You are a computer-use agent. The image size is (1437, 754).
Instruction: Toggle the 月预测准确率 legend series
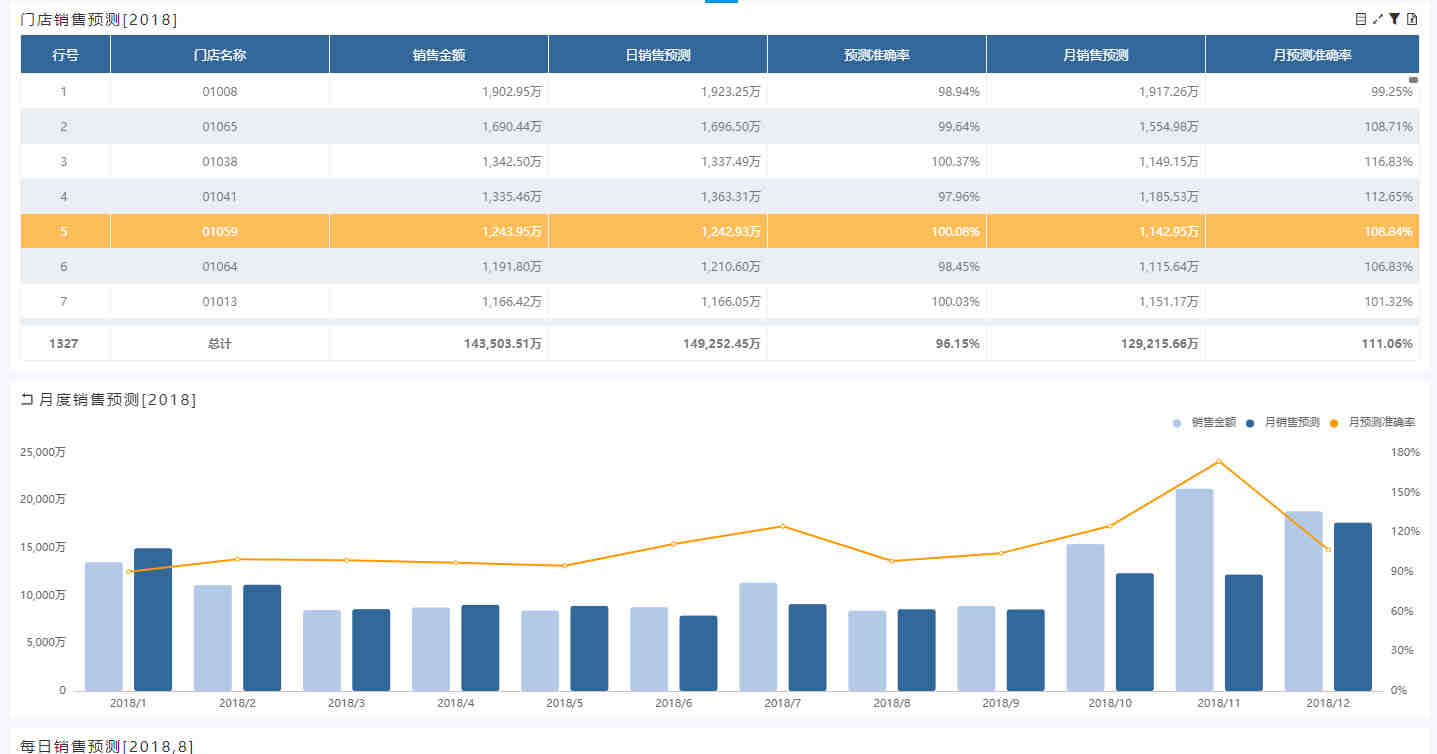[1373, 423]
